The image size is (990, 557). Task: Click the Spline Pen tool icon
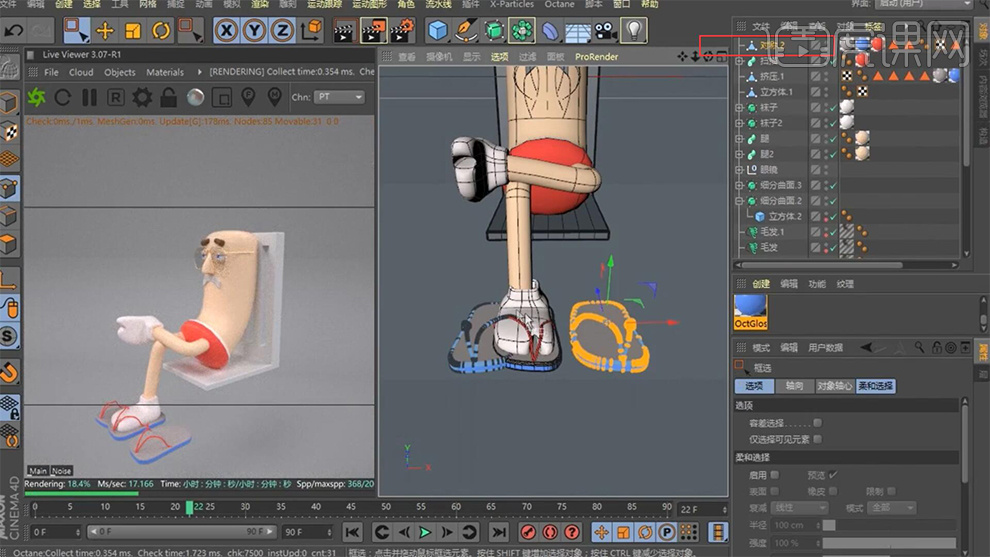[x=465, y=30]
